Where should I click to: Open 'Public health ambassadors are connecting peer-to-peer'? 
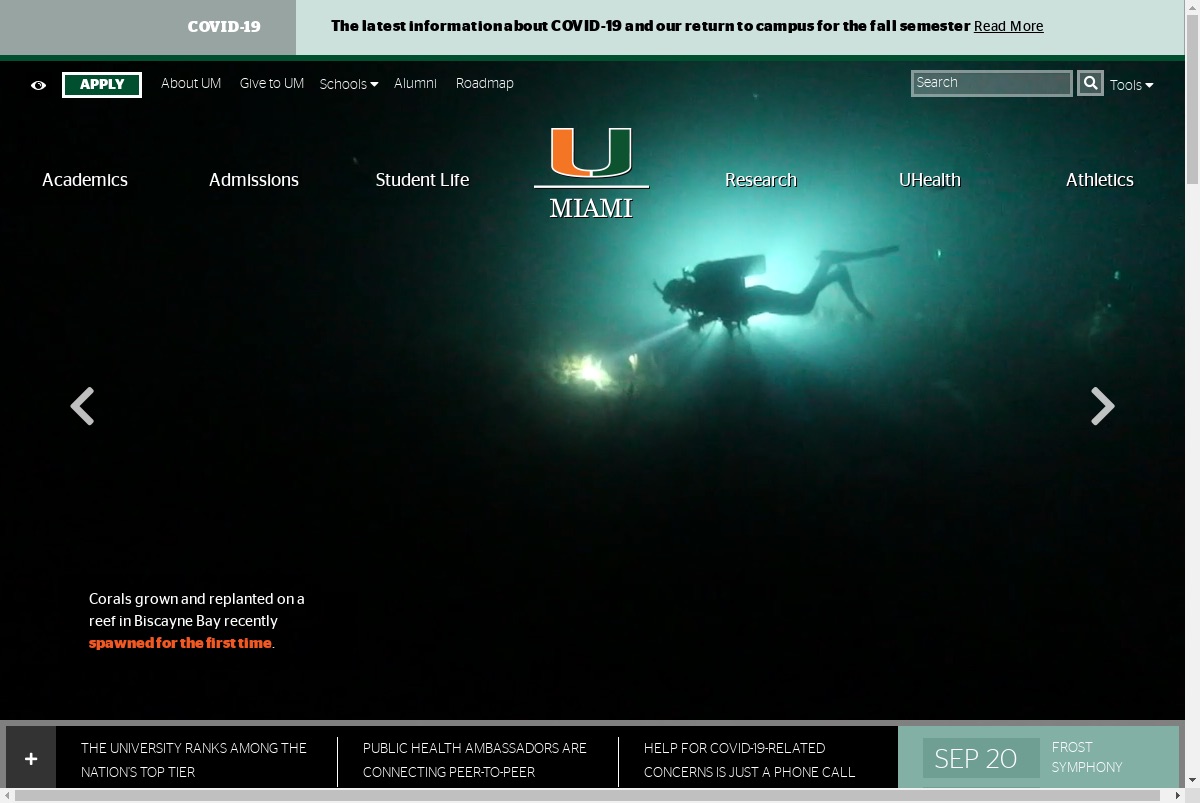[x=475, y=760]
